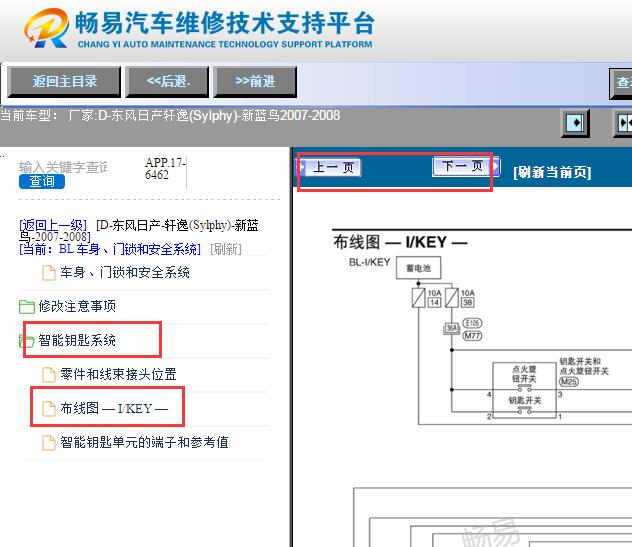Click the single arrow panel toggle icon

pos(575,123)
